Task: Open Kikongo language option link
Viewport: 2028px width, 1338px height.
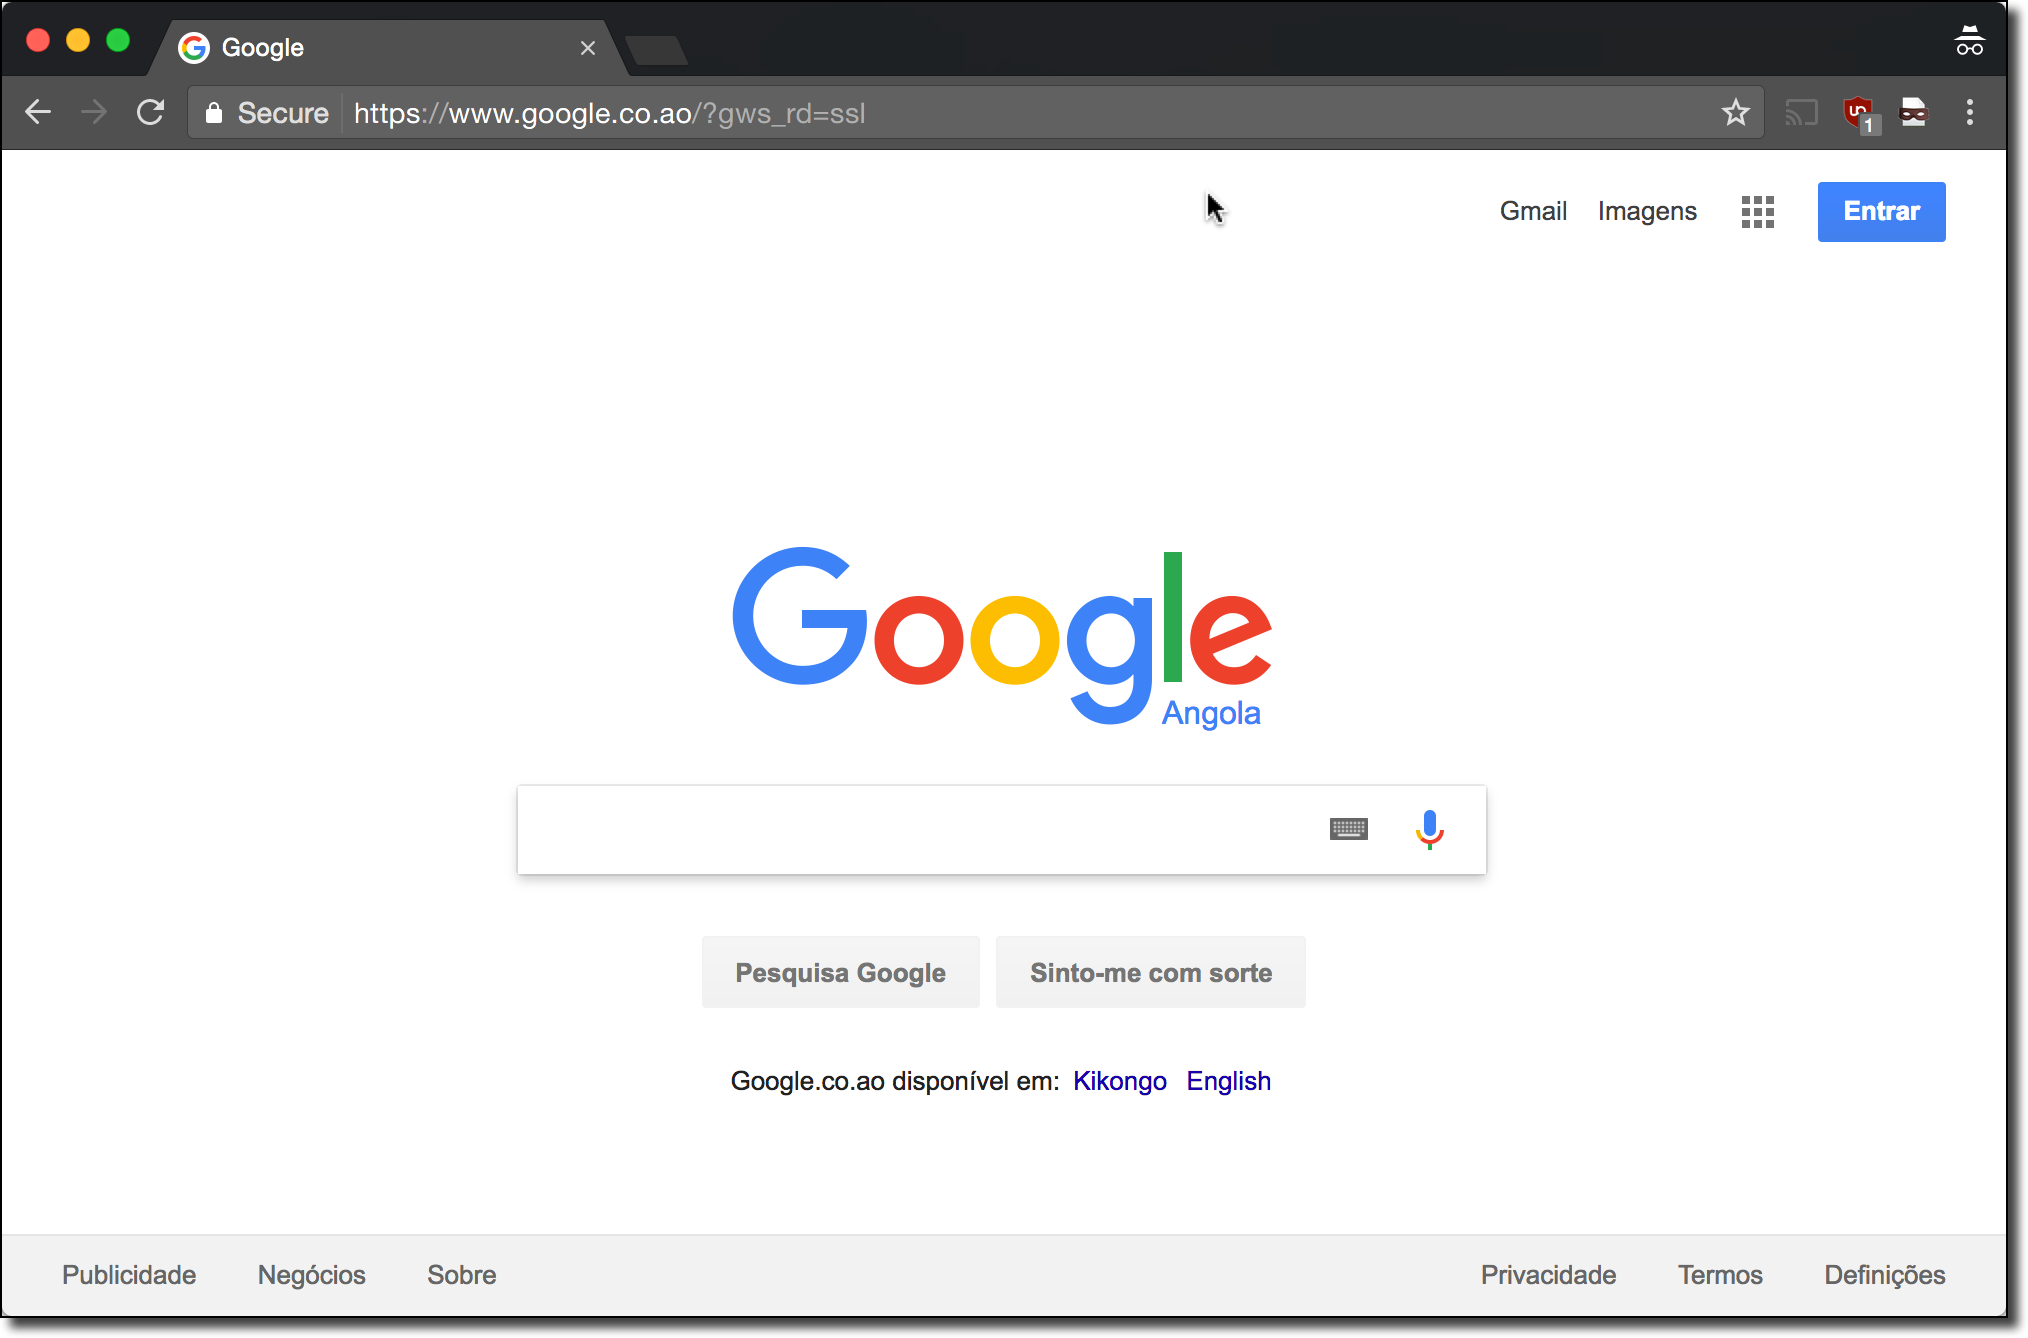Action: tap(1119, 1081)
